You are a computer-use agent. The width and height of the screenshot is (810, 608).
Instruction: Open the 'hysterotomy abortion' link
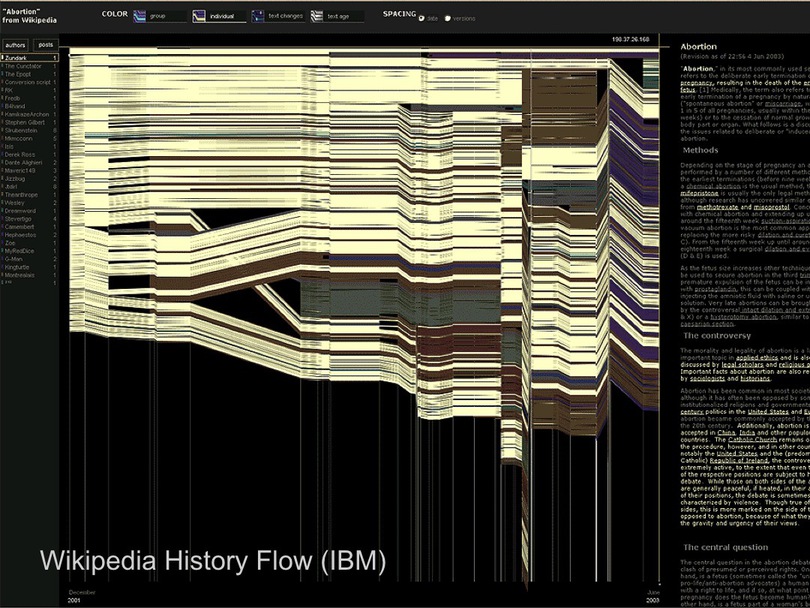(x=743, y=317)
